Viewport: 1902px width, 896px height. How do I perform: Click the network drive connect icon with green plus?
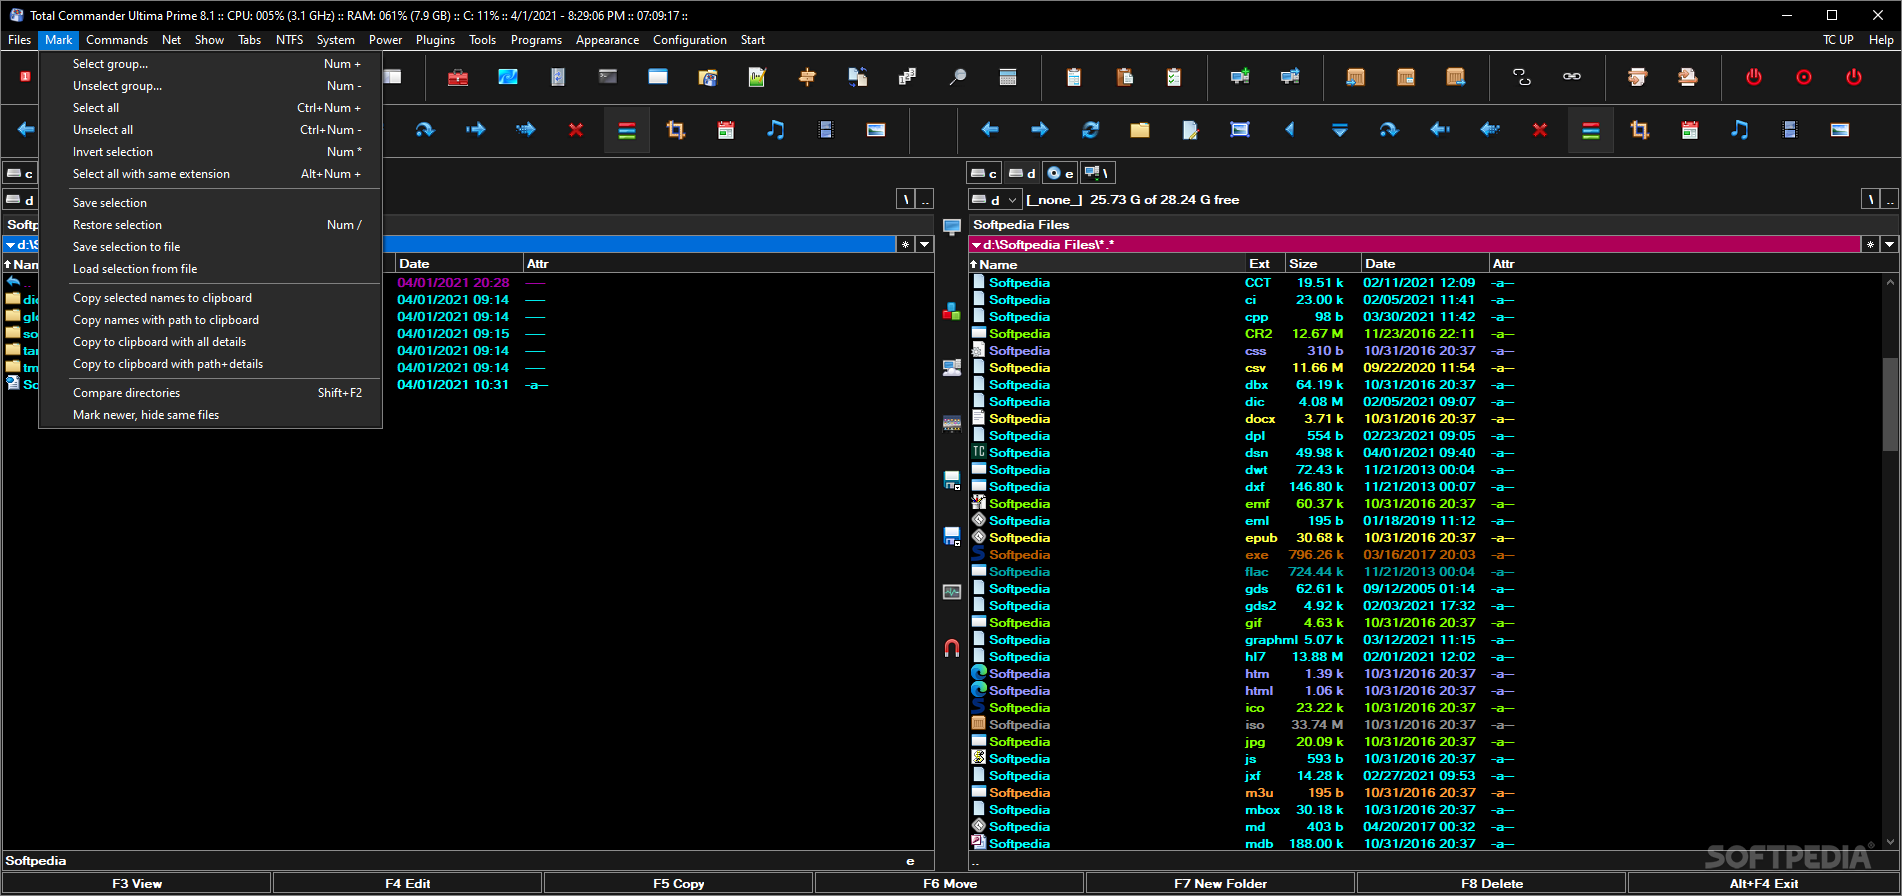(1240, 77)
